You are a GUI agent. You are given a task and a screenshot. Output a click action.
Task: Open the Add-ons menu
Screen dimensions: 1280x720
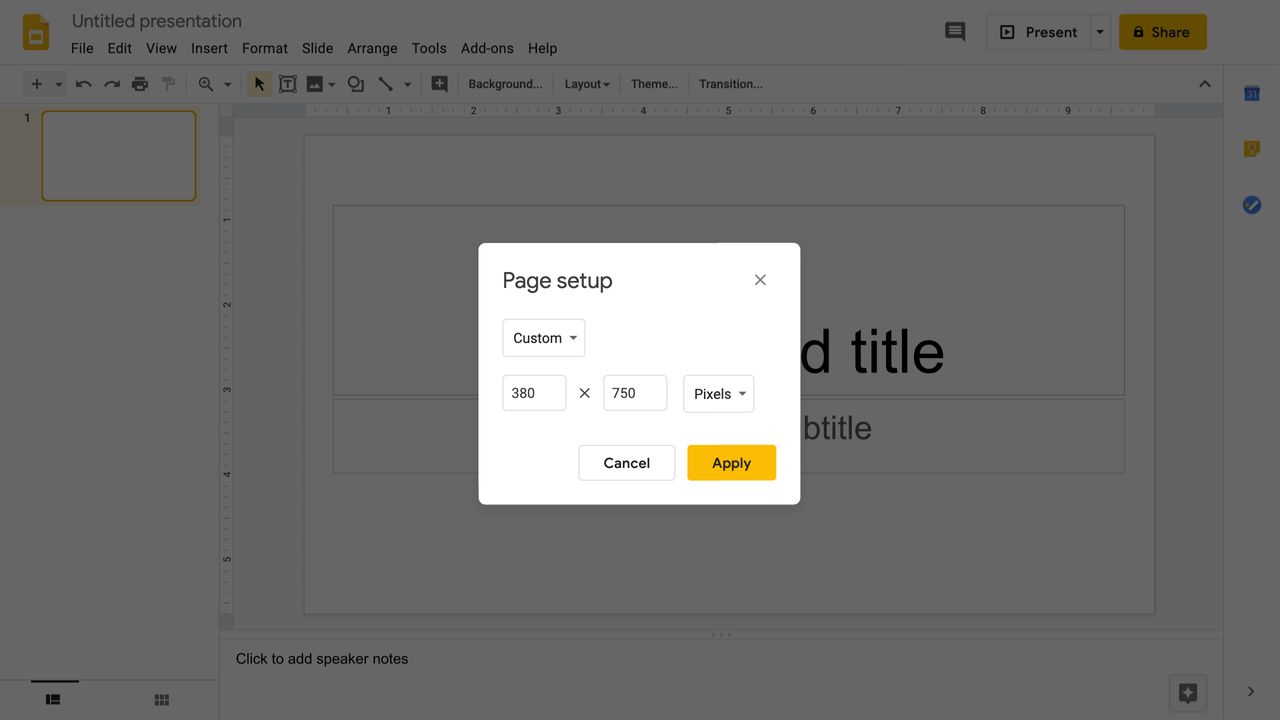tap(487, 48)
